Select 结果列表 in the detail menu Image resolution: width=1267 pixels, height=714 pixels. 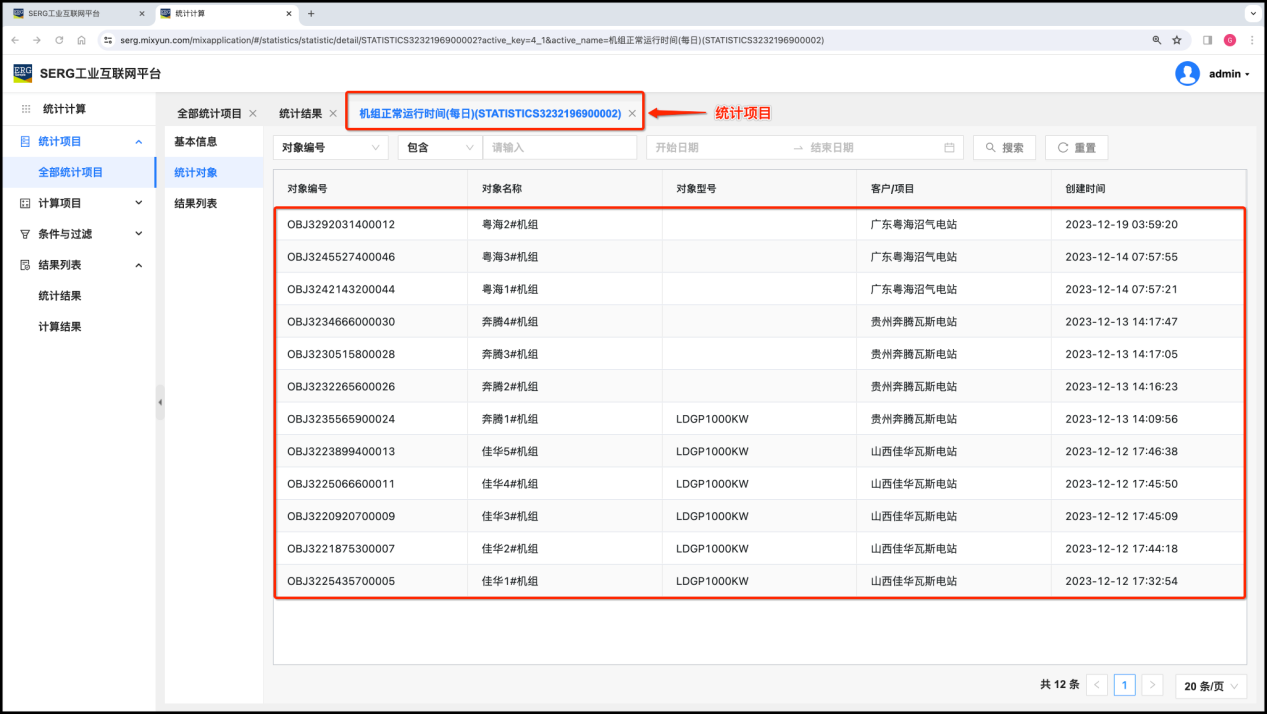pyautogui.click(x=196, y=204)
